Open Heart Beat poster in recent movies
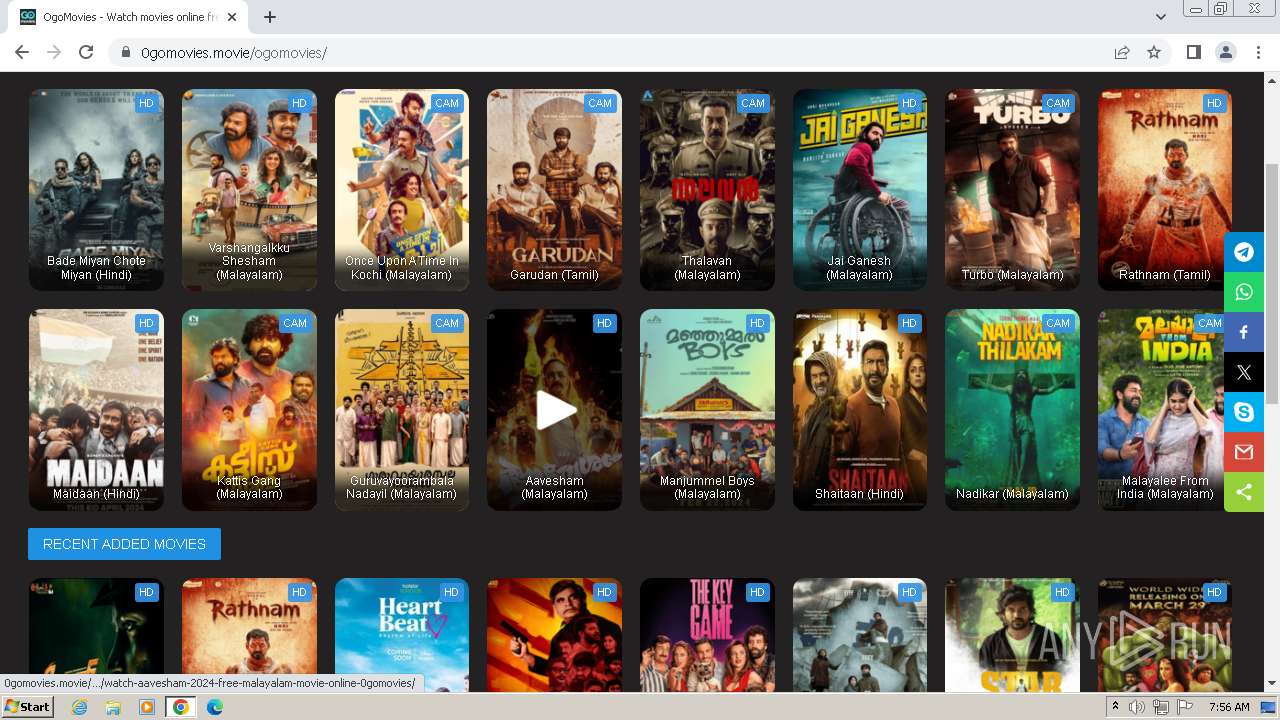1280x720 pixels. pyautogui.click(x=402, y=634)
